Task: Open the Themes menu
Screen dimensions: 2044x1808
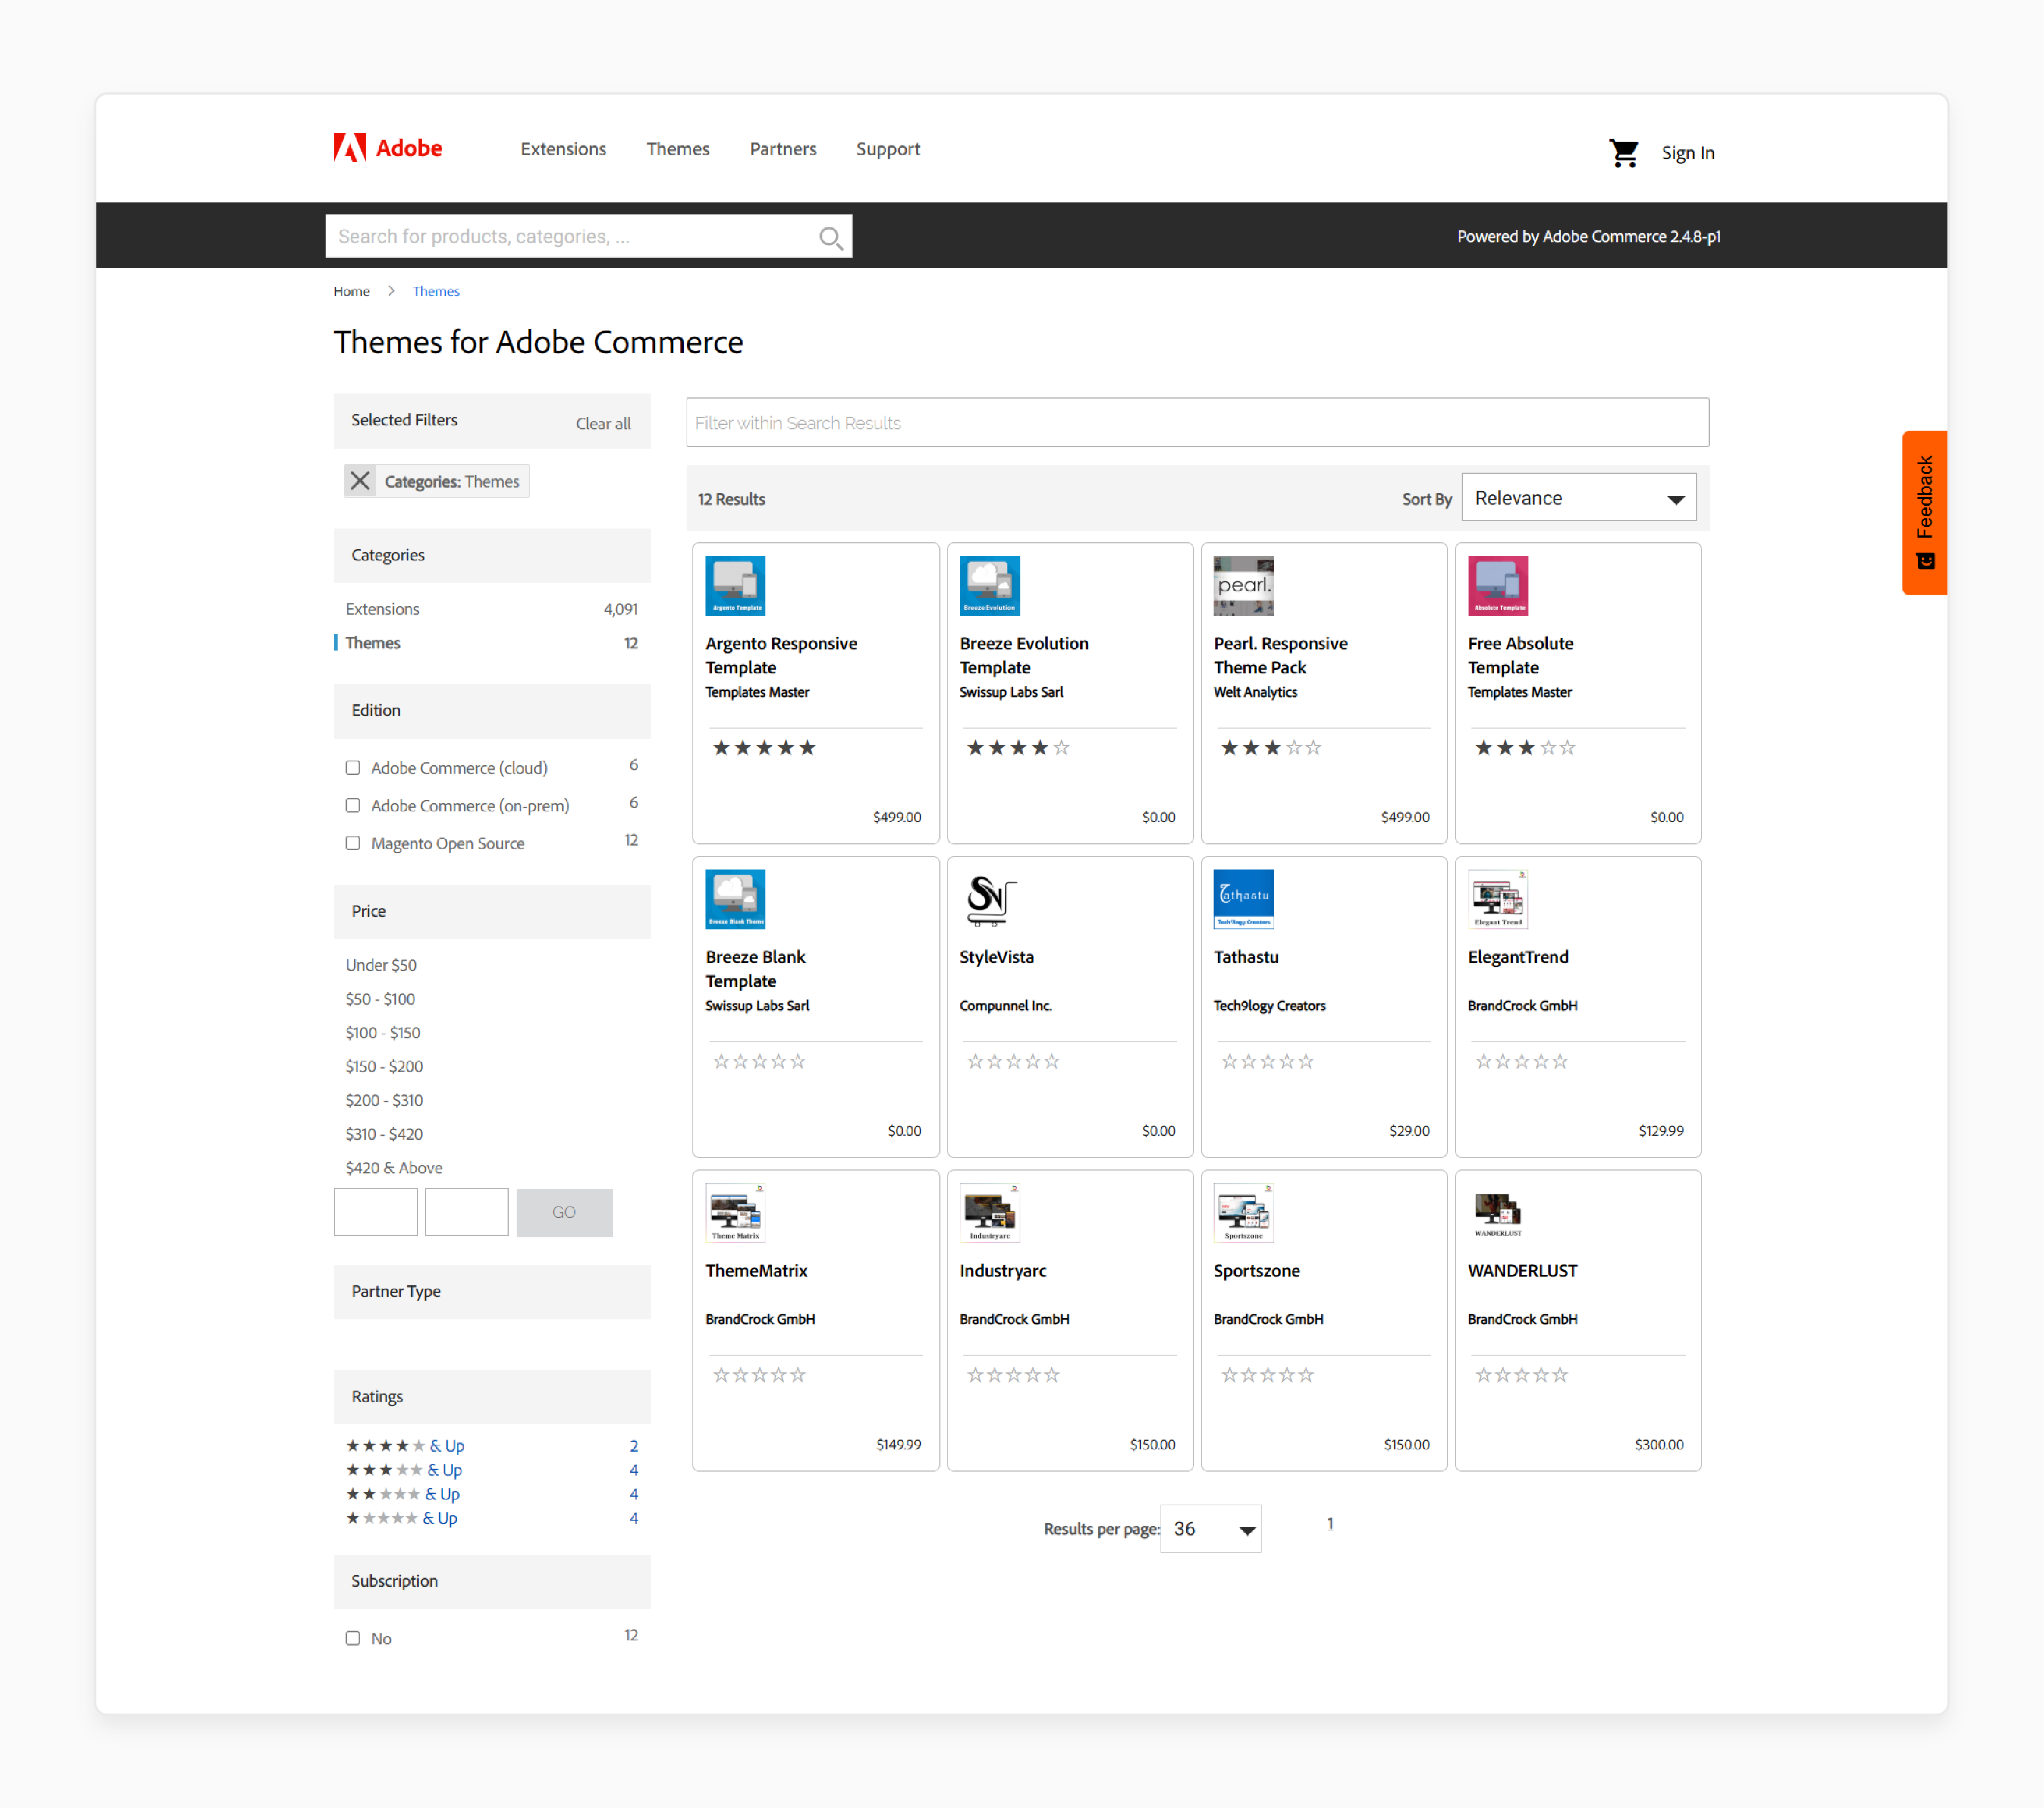Action: coord(677,148)
